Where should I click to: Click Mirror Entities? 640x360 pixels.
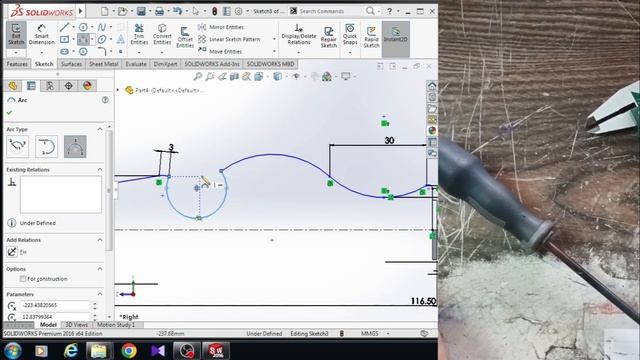221,27
